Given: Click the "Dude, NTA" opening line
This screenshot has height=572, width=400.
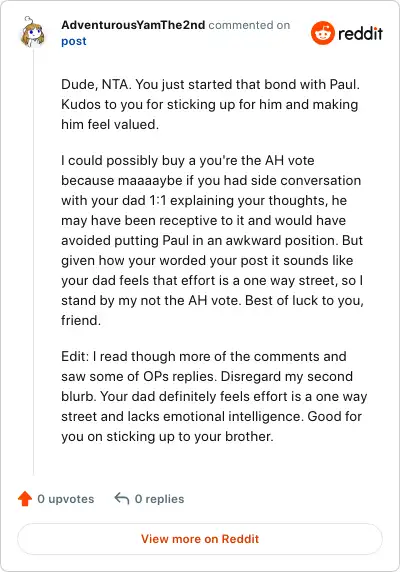Looking at the screenshot, I should 210,85.
